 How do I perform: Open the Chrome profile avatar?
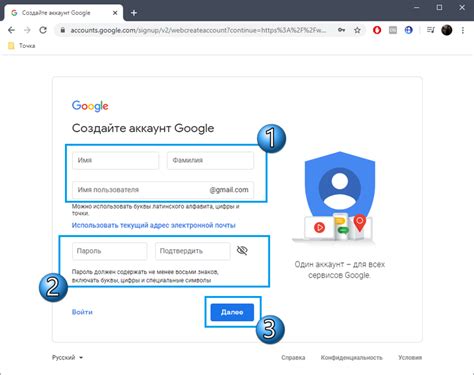coord(447,30)
